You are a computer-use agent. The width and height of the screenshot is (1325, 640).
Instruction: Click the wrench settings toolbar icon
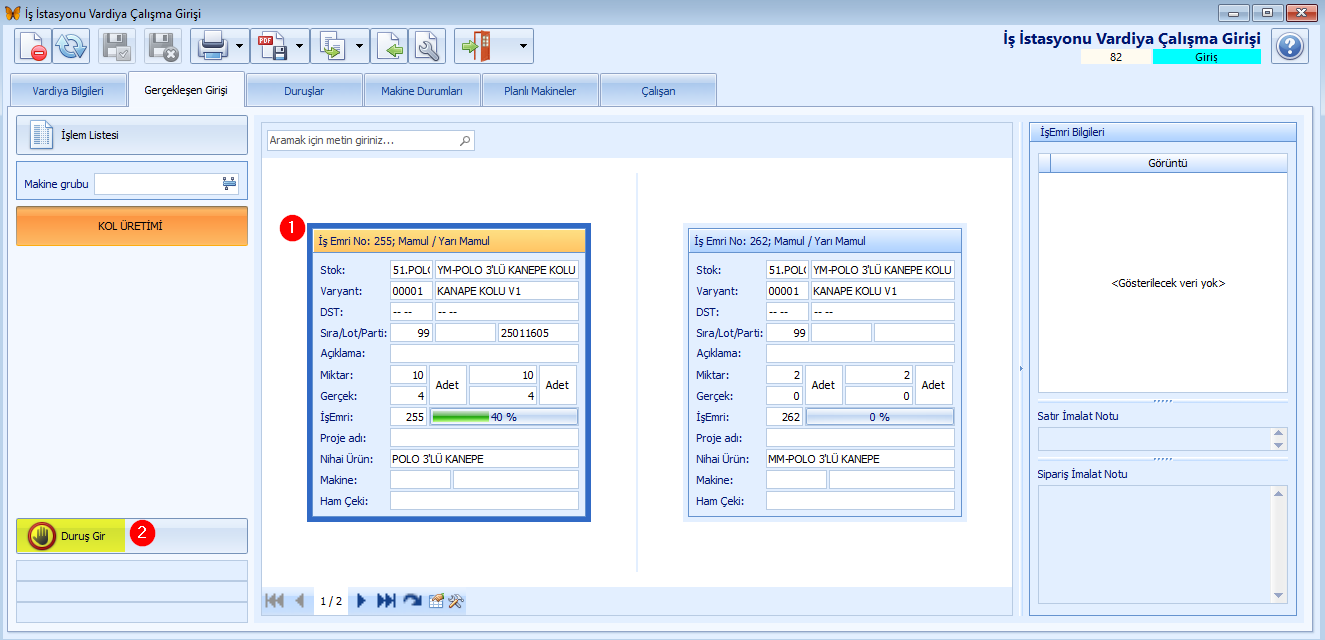pyautogui.click(x=428, y=46)
